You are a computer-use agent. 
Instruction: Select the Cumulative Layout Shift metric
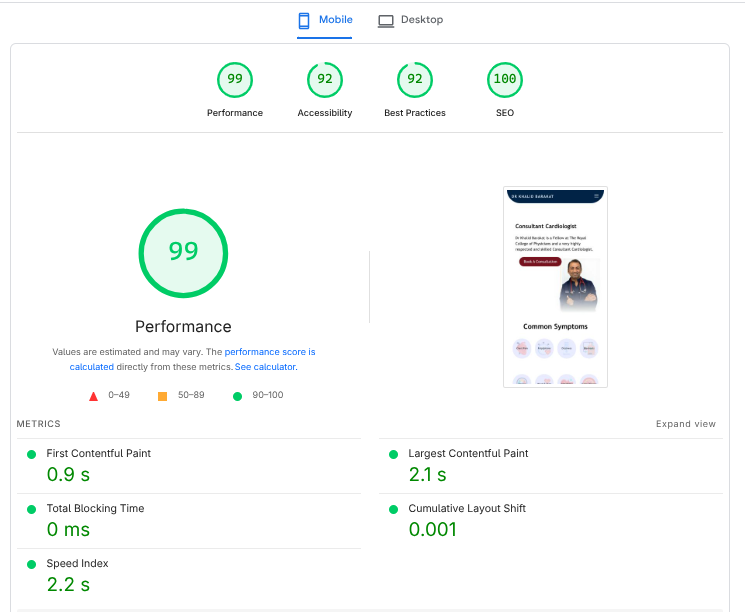click(467, 509)
